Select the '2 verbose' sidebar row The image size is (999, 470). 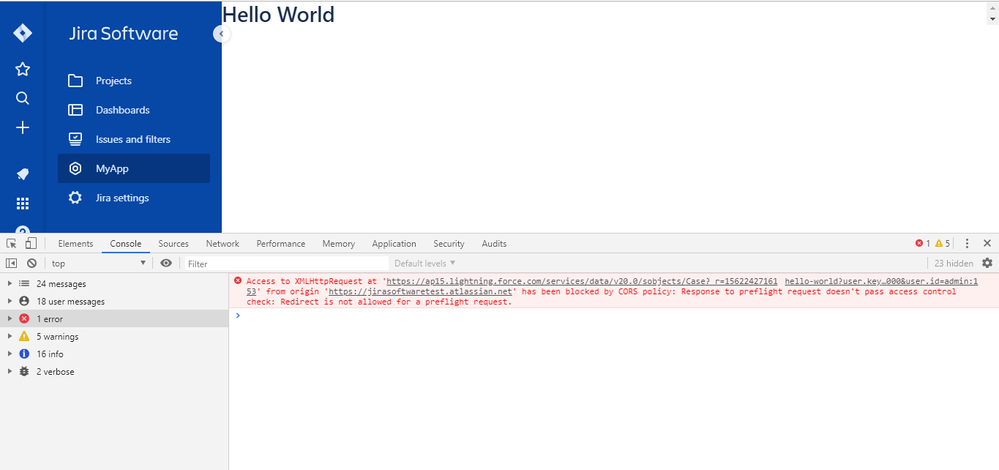click(114, 371)
